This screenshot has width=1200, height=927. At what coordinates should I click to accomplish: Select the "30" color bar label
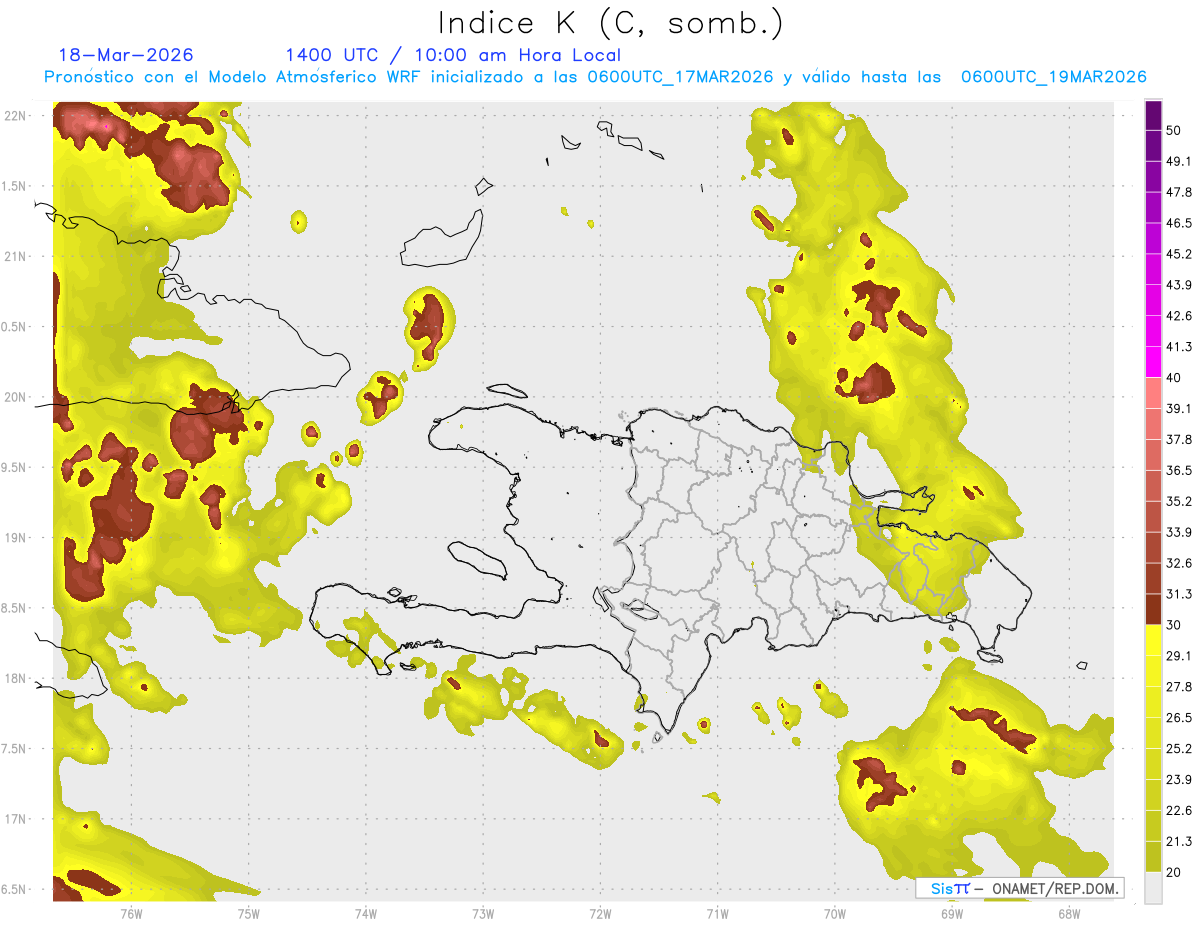(1174, 625)
